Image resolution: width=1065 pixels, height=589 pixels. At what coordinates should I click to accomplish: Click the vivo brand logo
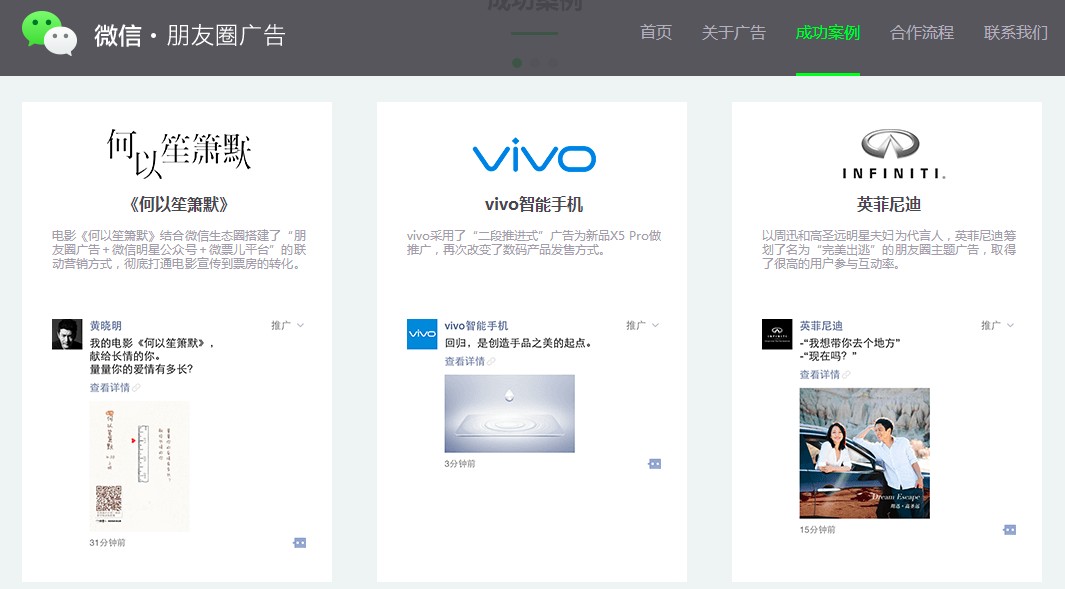click(x=533, y=156)
